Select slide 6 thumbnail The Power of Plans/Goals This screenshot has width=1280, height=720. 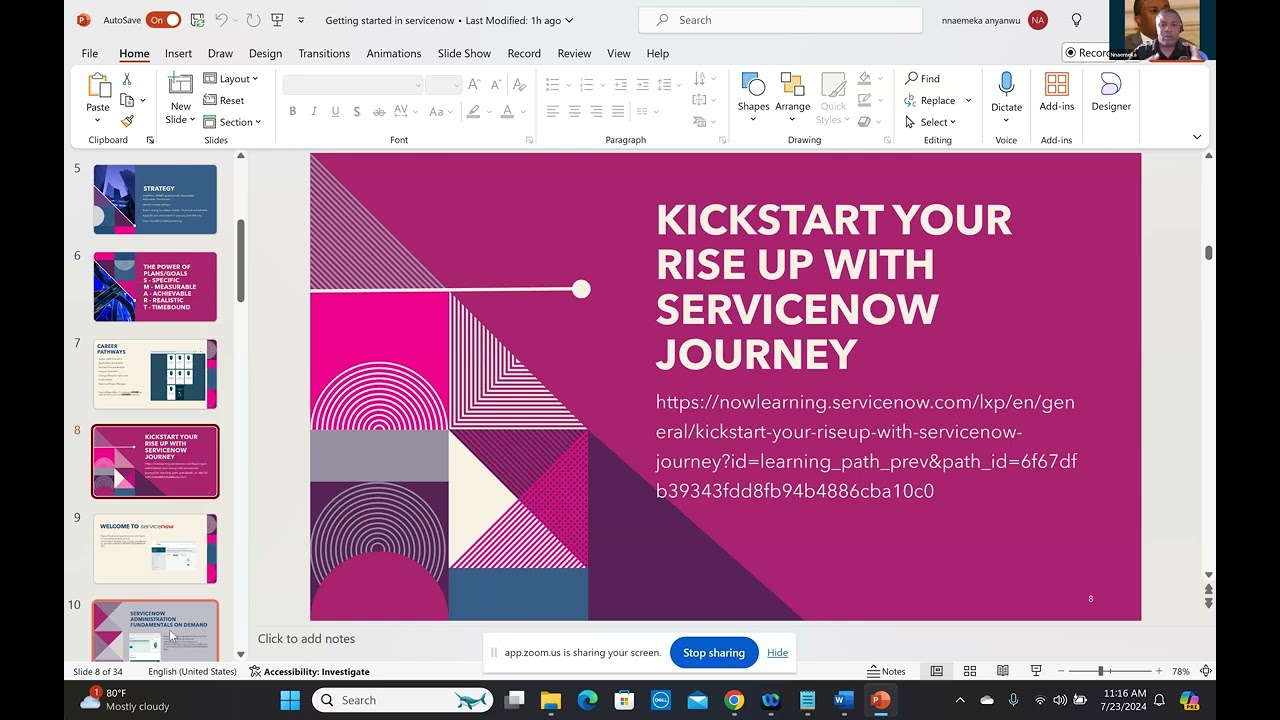point(155,287)
